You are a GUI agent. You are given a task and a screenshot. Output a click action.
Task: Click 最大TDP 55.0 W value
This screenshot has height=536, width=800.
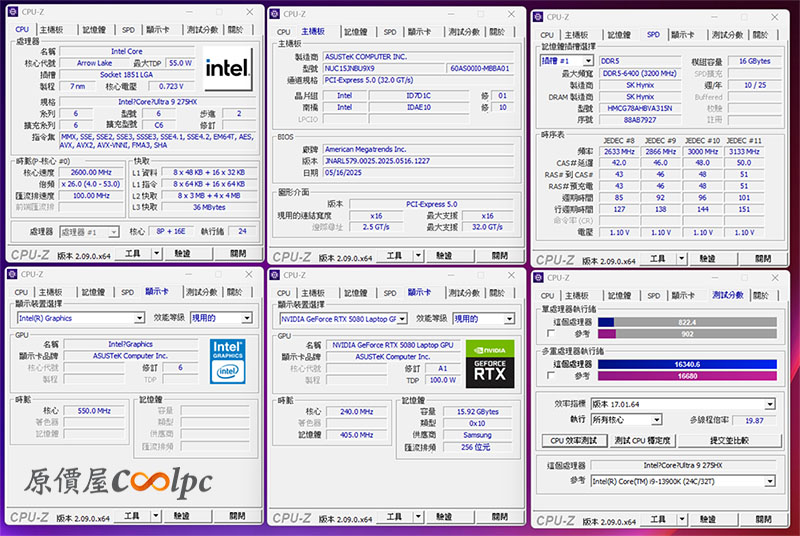click(x=181, y=63)
